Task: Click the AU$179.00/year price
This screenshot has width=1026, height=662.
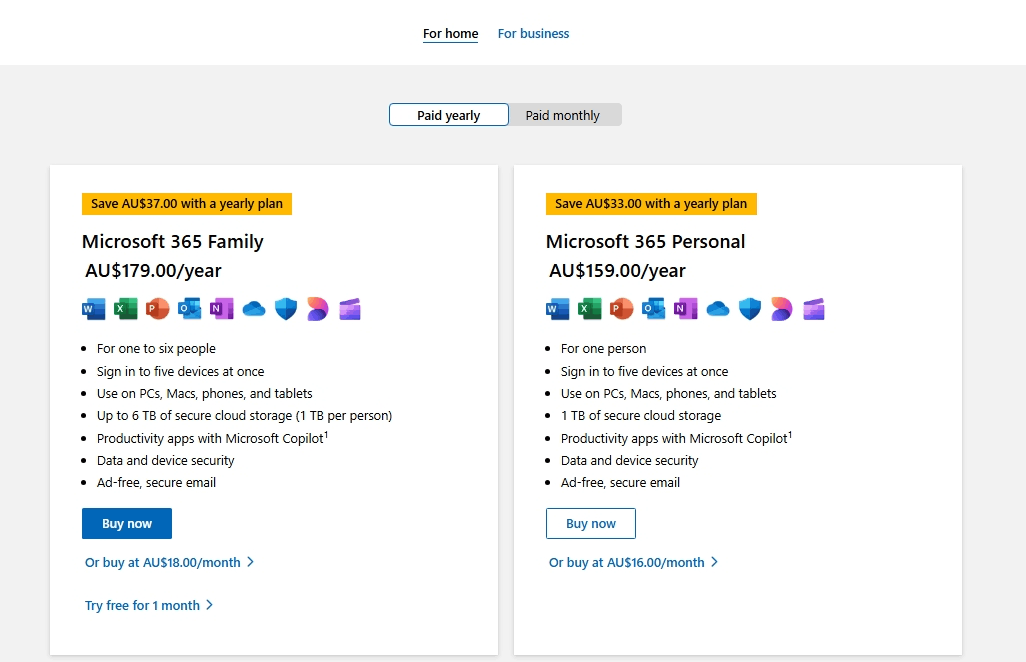Action: tap(153, 270)
